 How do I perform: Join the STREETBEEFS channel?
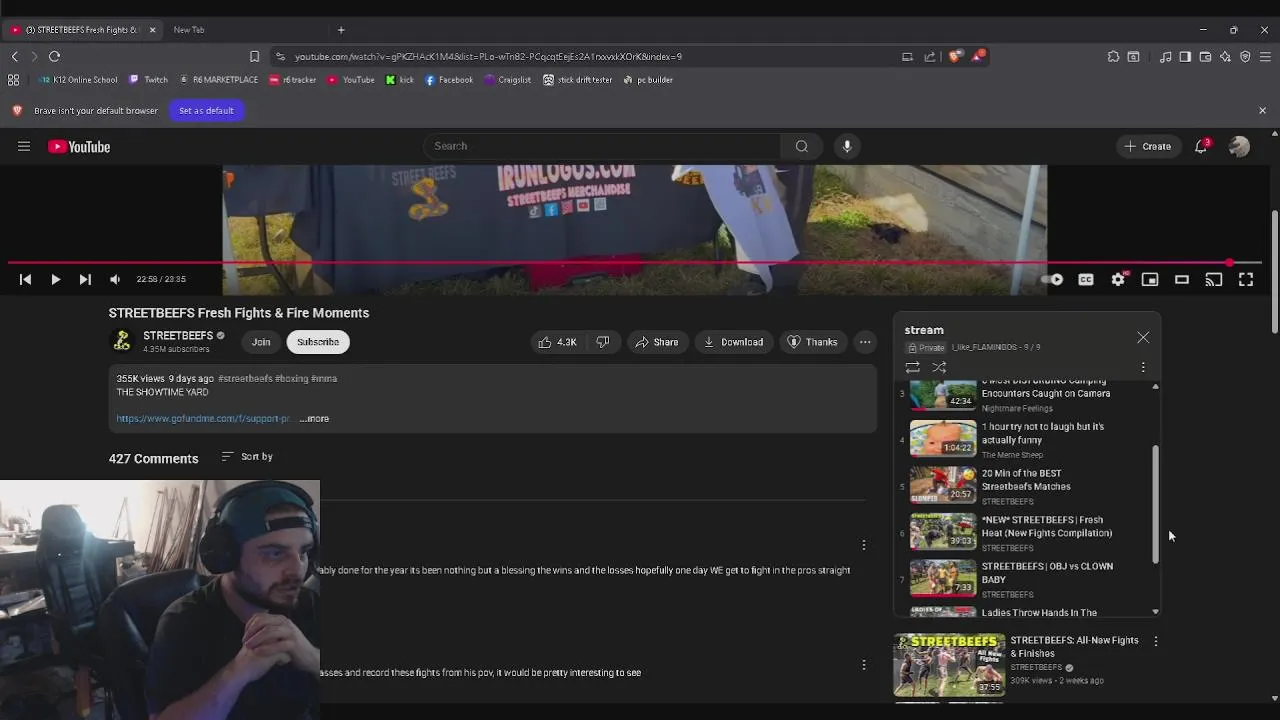(x=261, y=342)
